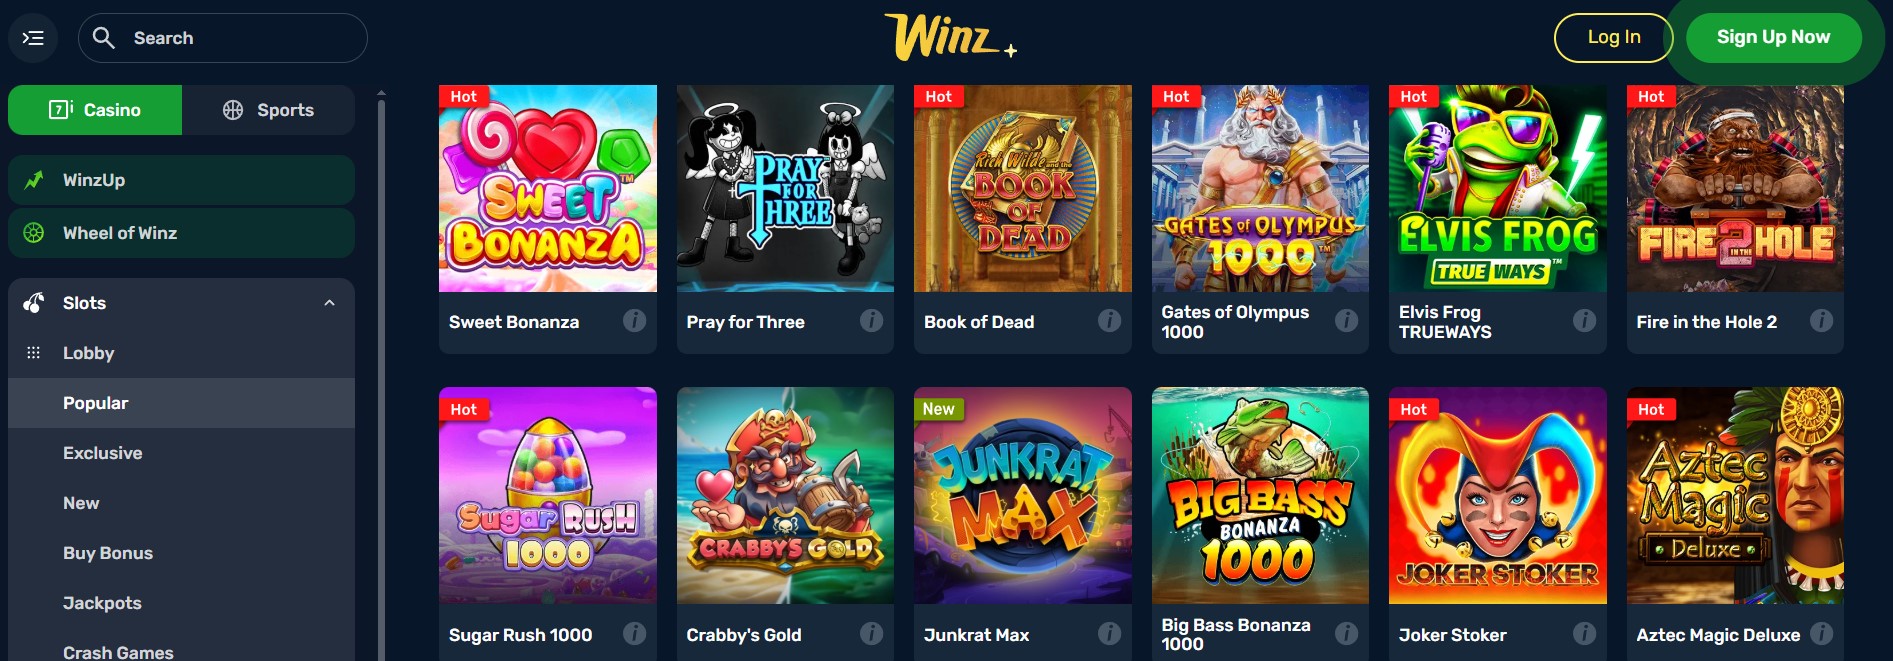Viewport: 1893px width, 661px height.
Task: Open Wheel of Winz
Action: tap(181, 233)
